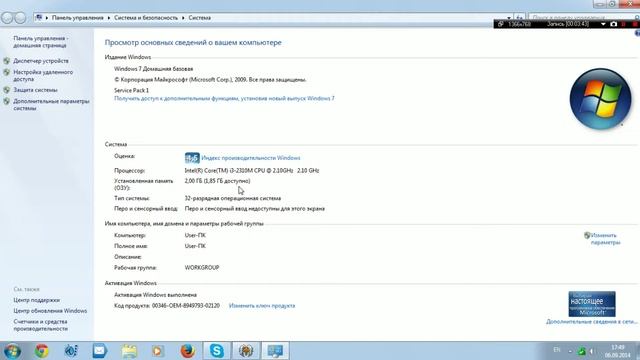
Task: Expand the arrow after Панель управления breadcrumb
Action: point(109,18)
